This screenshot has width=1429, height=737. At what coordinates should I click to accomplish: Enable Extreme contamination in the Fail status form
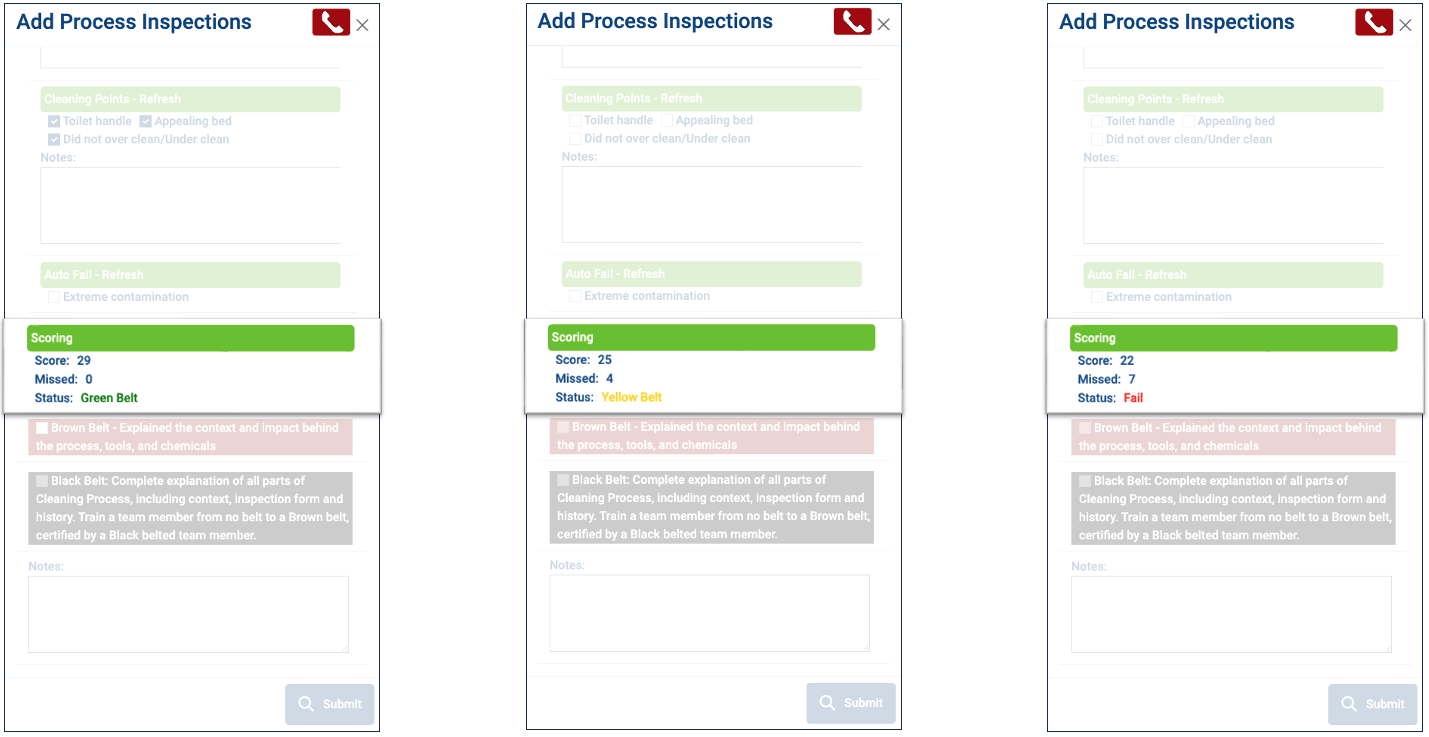pyautogui.click(x=1098, y=297)
